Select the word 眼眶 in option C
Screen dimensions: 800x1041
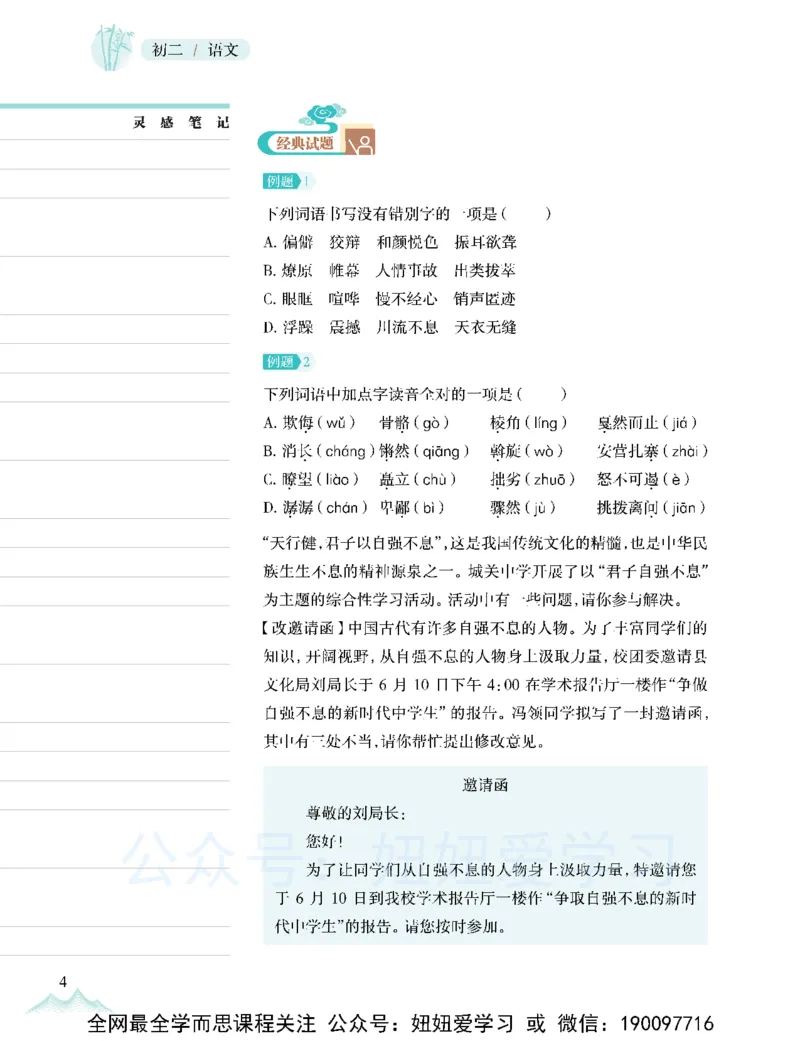297,299
